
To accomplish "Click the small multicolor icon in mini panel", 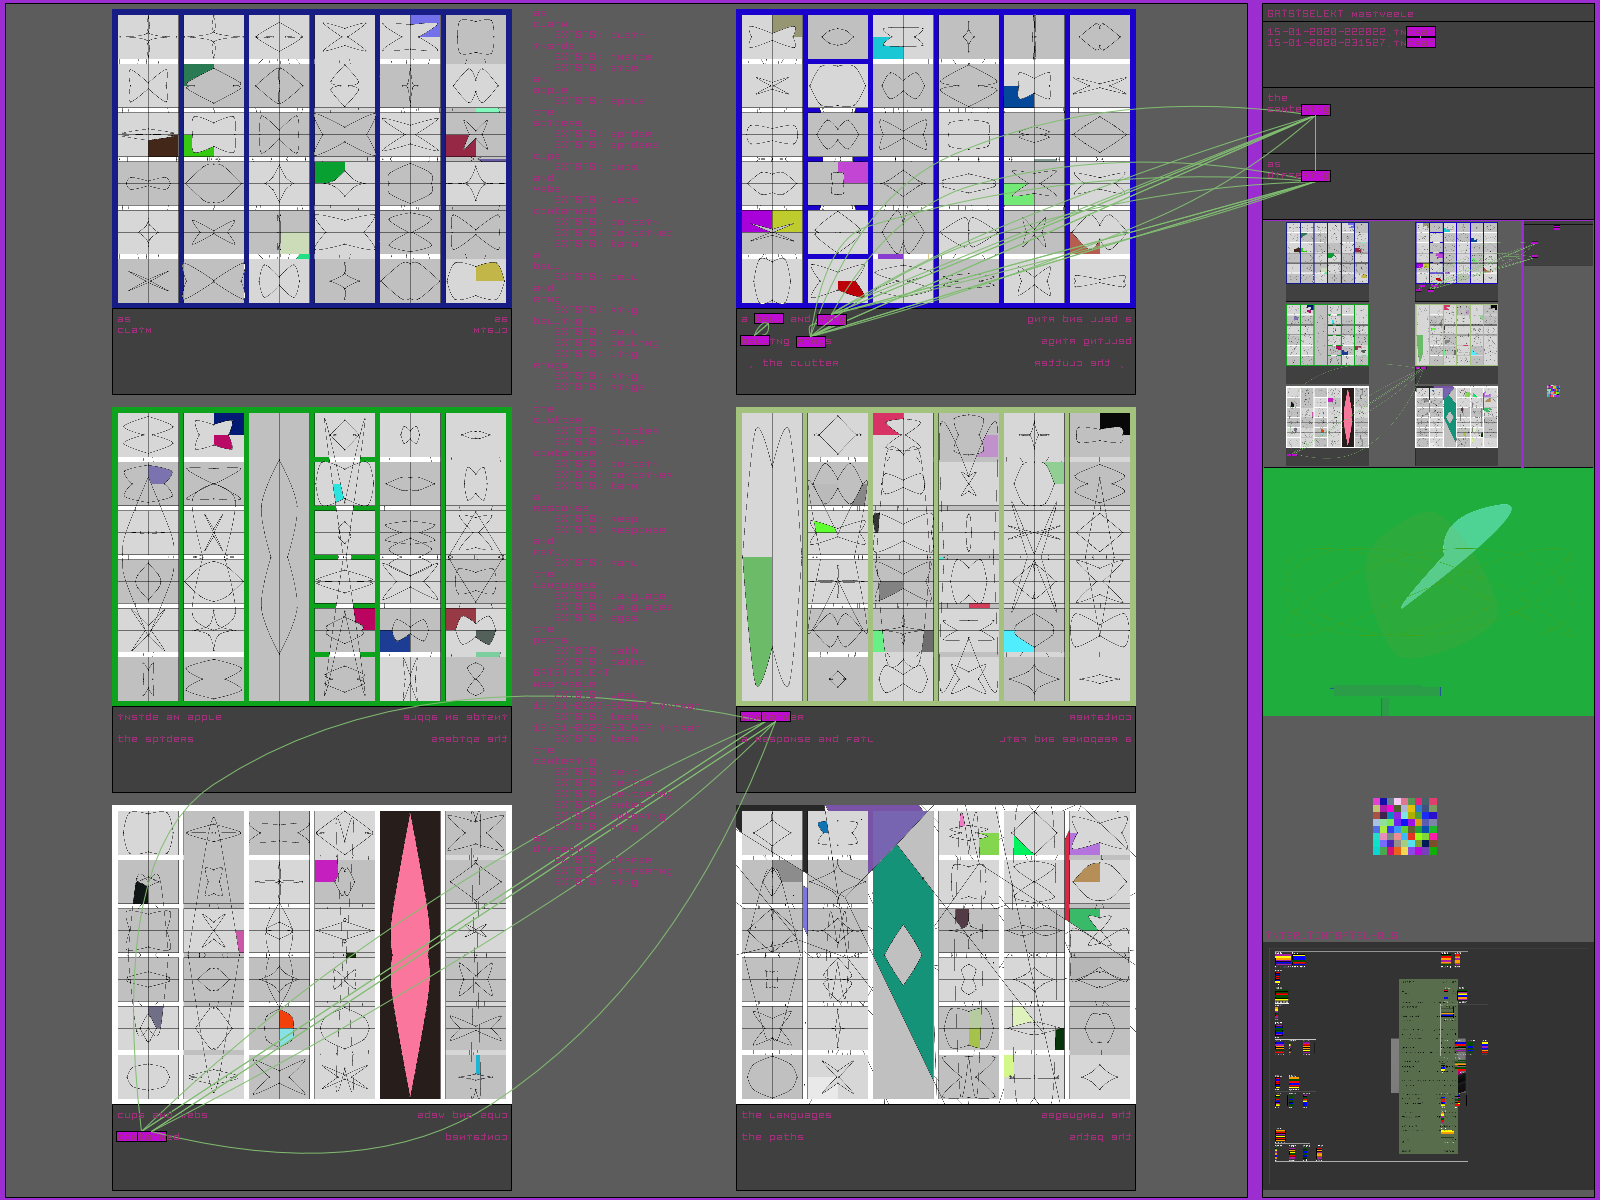I will [1552, 391].
